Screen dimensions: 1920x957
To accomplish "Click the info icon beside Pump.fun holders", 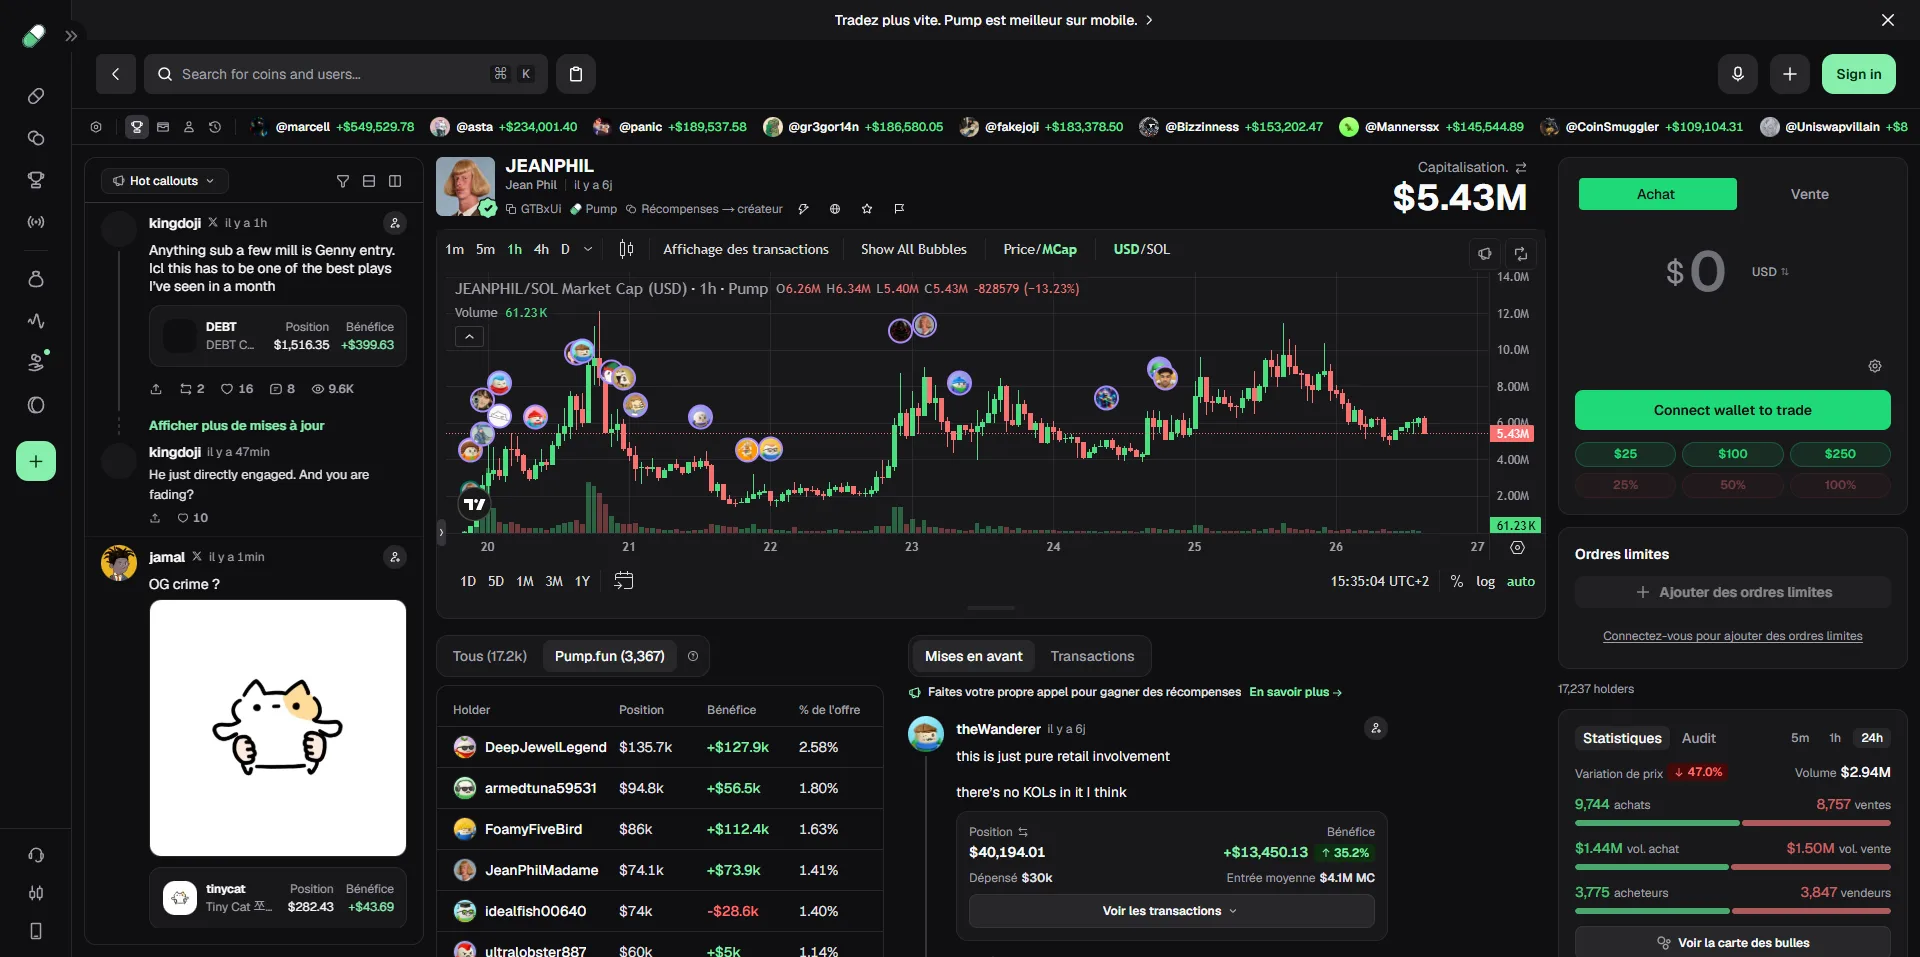I will [x=693, y=656].
